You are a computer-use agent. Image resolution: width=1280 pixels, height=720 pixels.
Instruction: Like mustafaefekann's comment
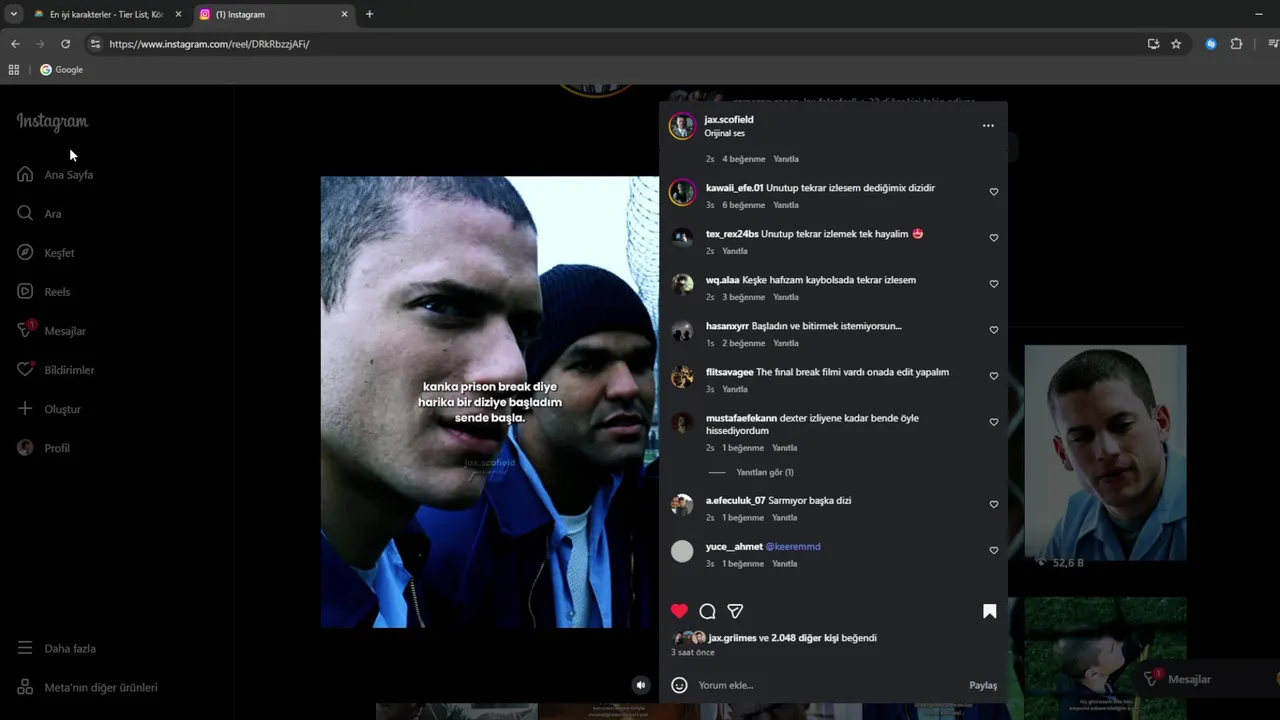point(993,422)
